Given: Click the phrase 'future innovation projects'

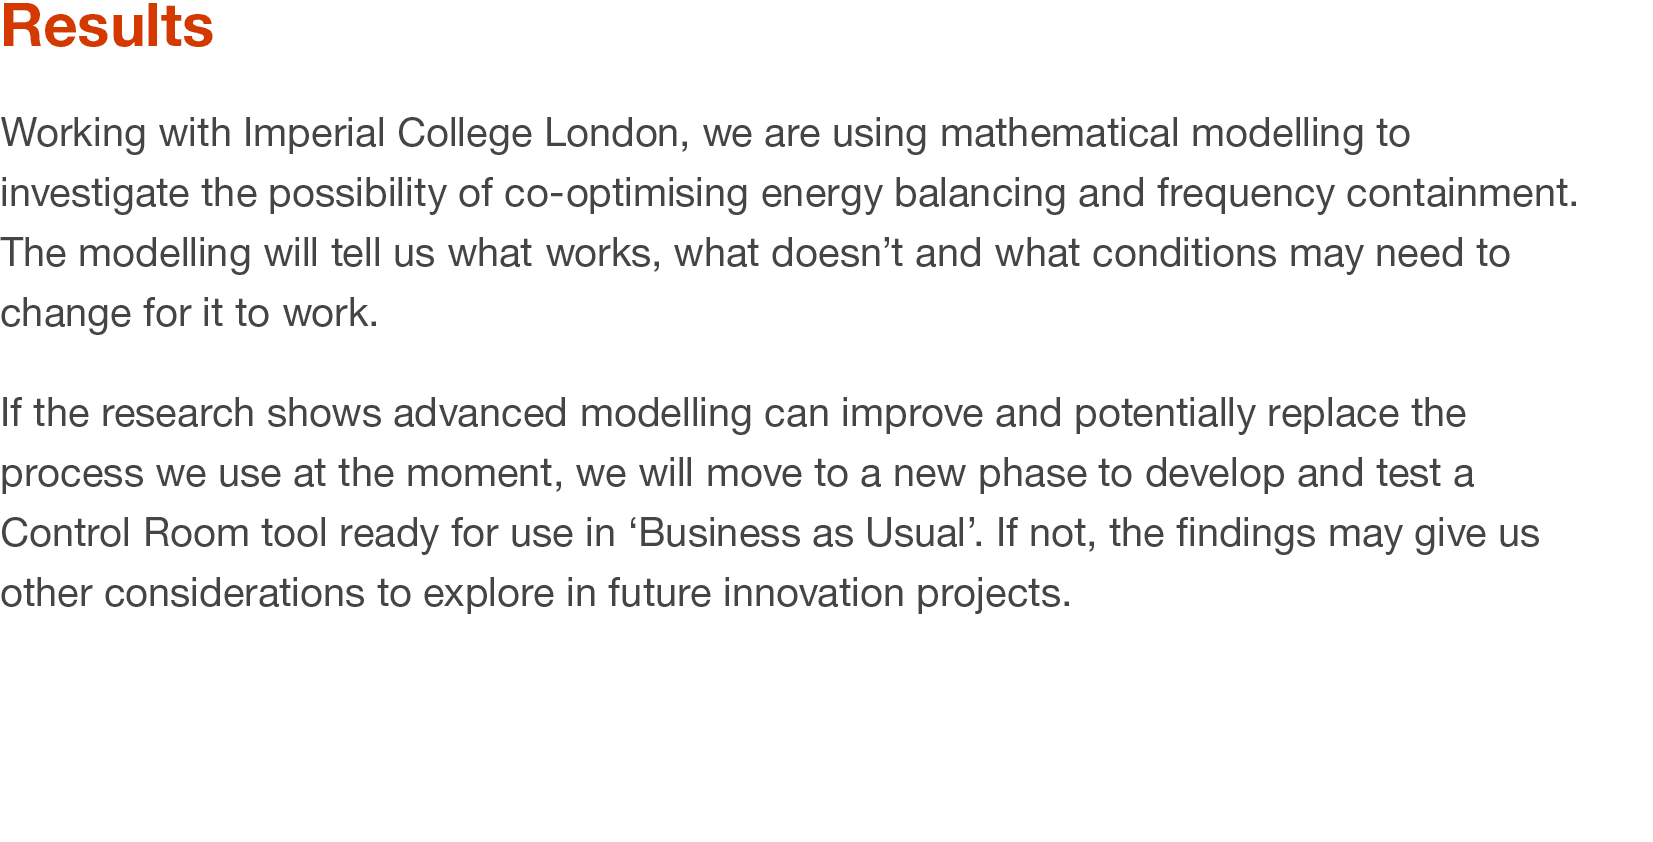Looking at the screenshot, I should 837,593.
